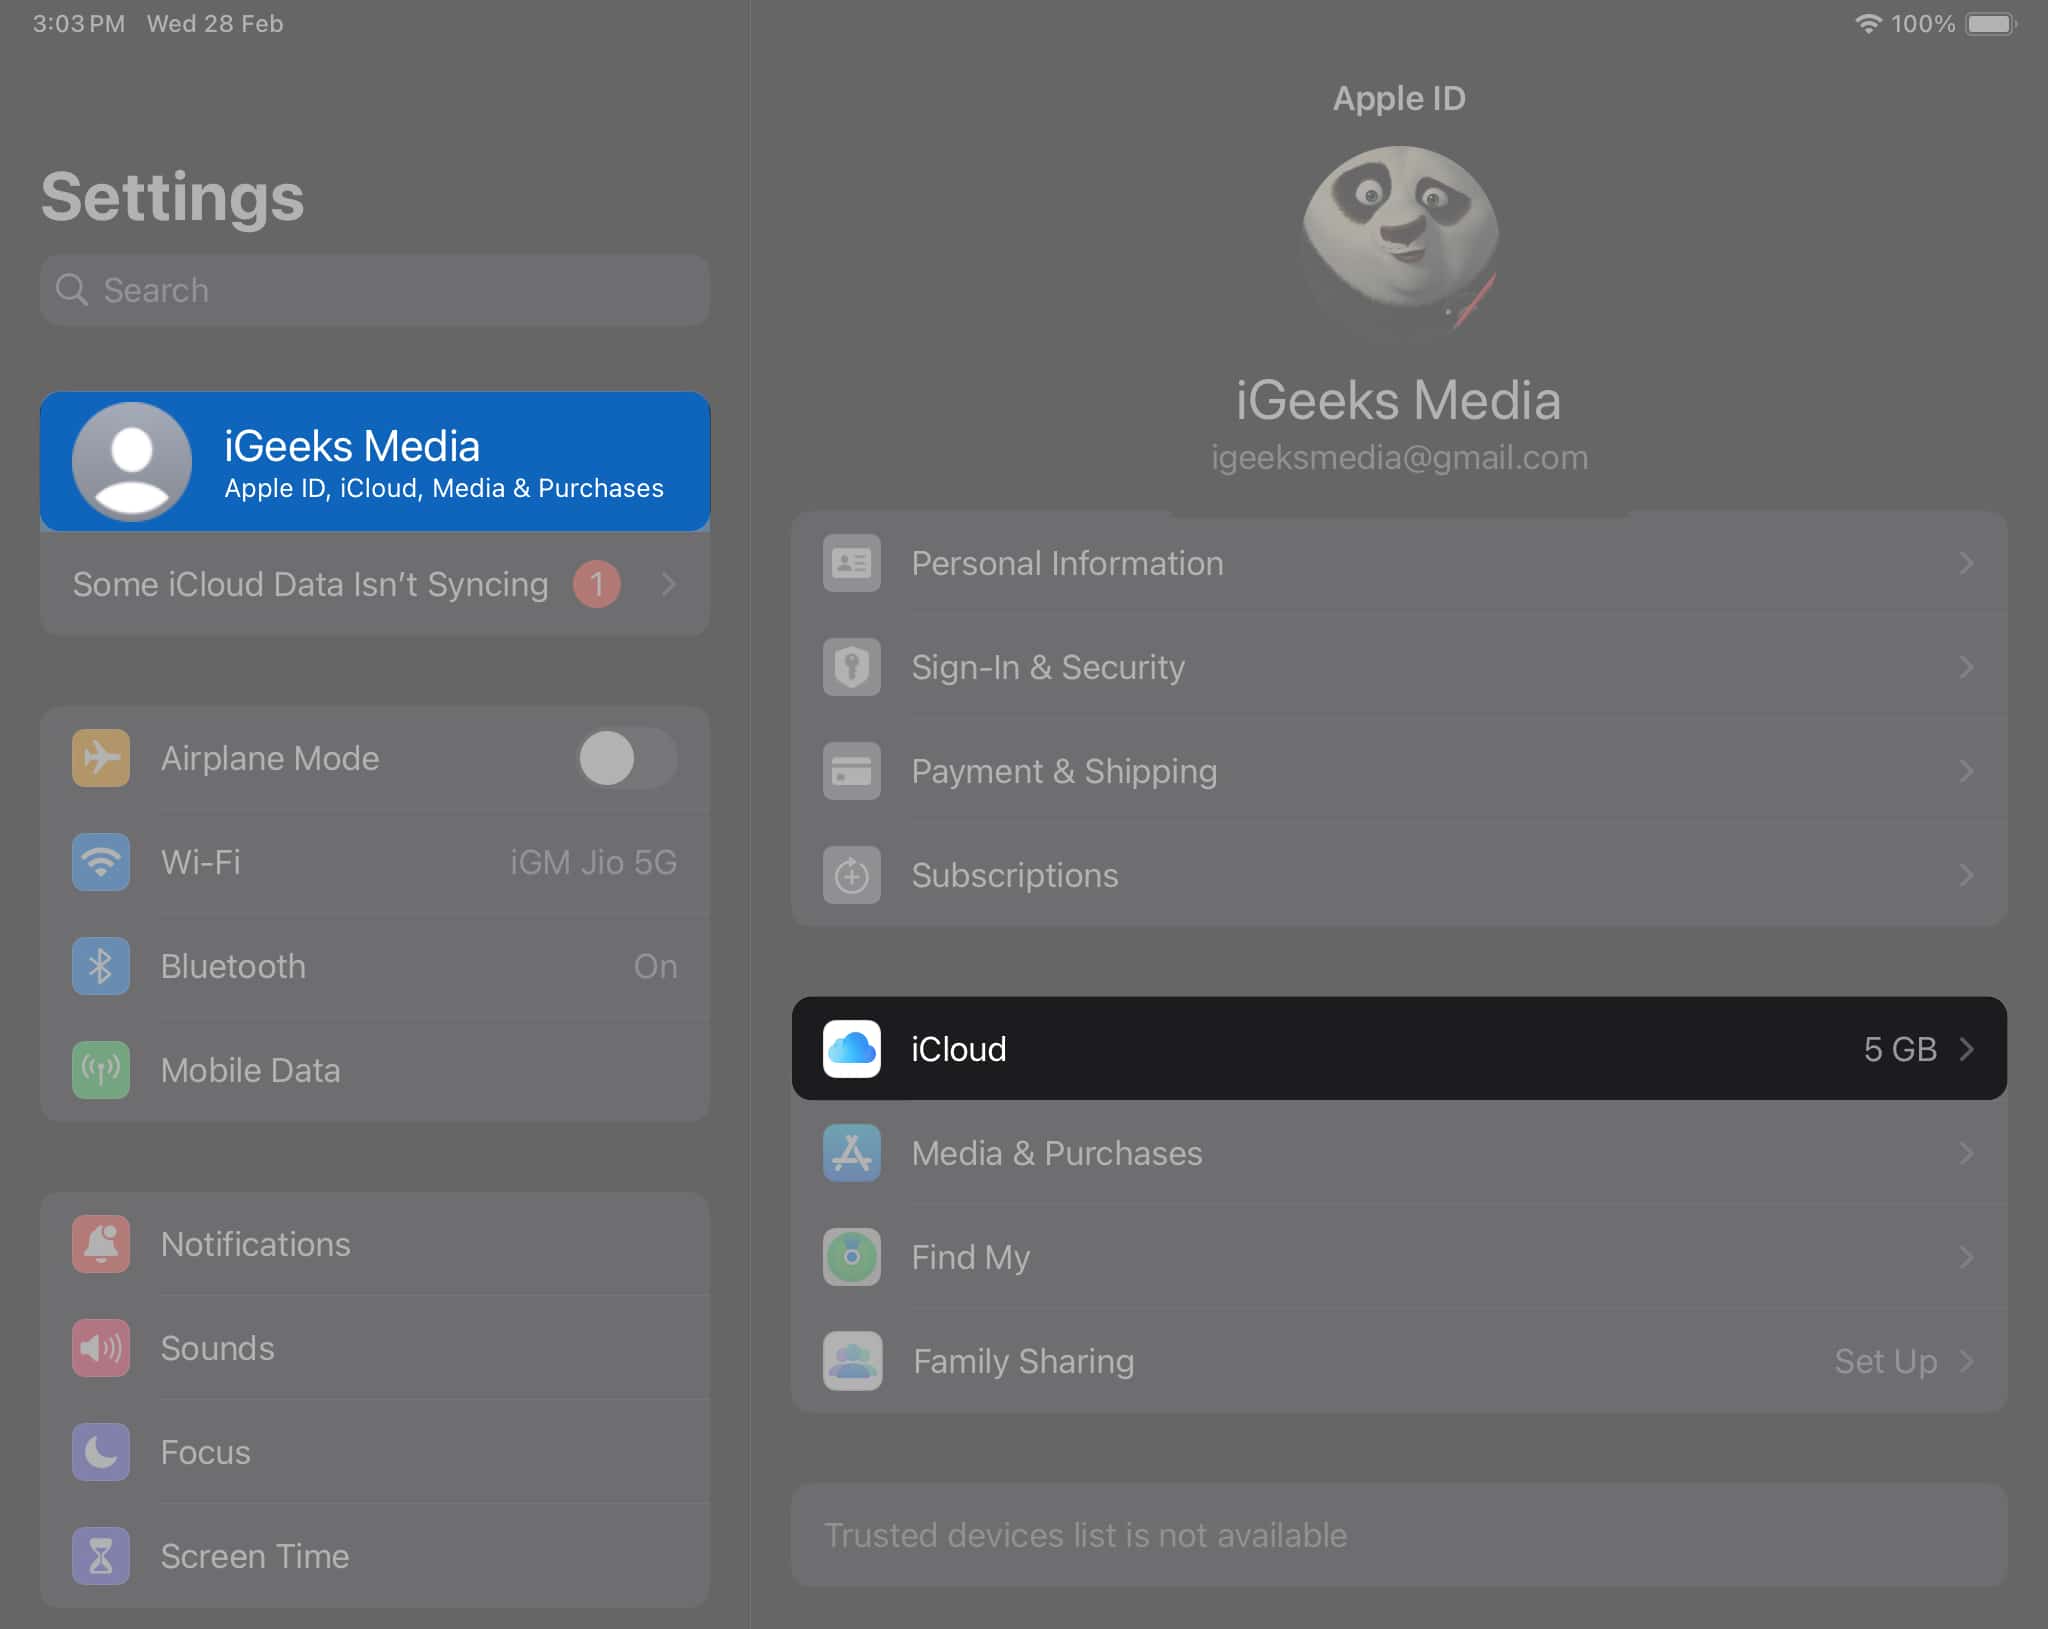Open the Sounds settings label
This screenshot has height=1629, width=2048.
[x=217, y=1348]
